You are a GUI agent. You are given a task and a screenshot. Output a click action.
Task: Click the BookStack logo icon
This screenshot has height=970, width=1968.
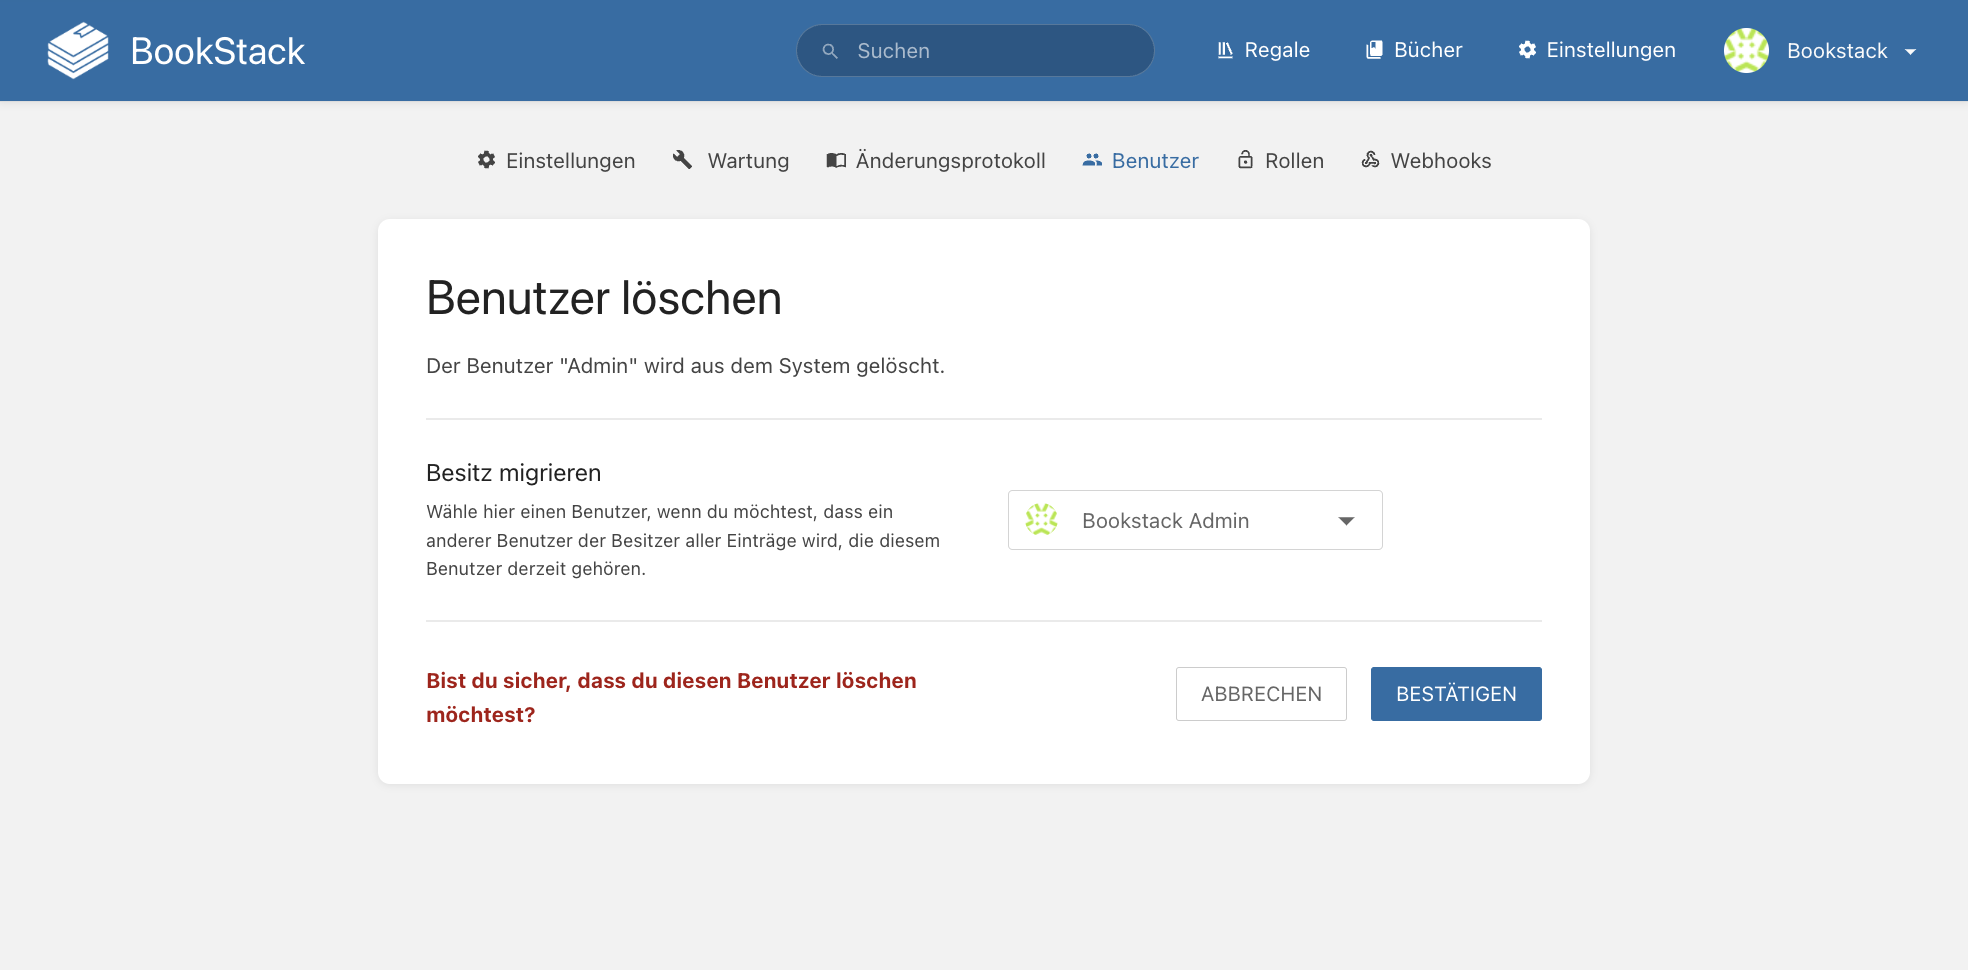(78, 51)
